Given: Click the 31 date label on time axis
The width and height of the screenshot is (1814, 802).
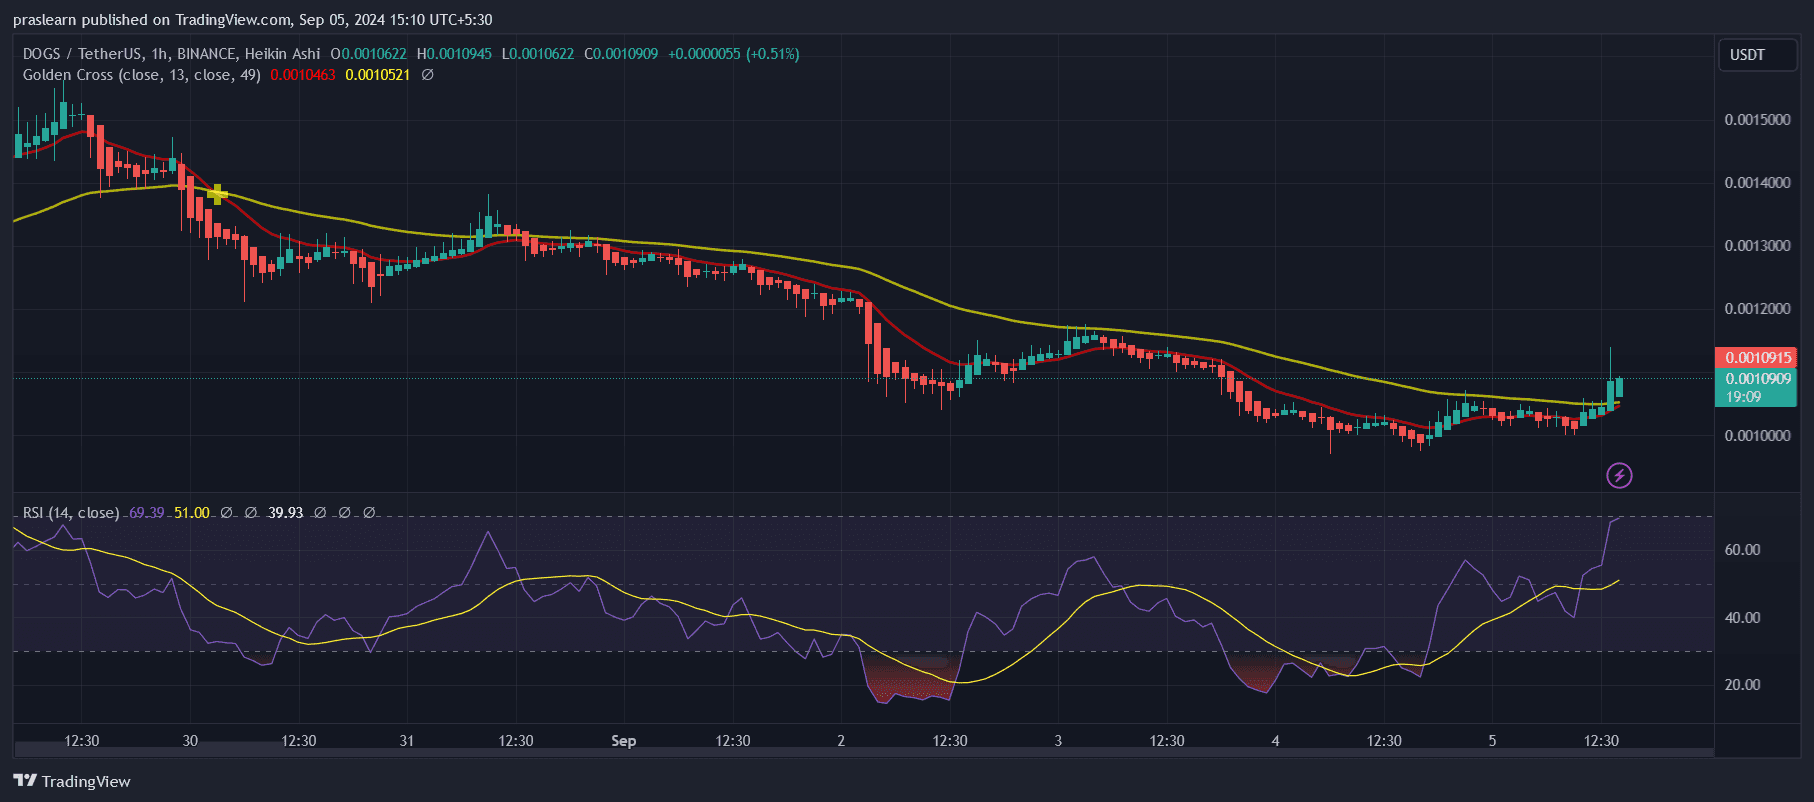Looking at the screenshot, I should click(407, 741).
